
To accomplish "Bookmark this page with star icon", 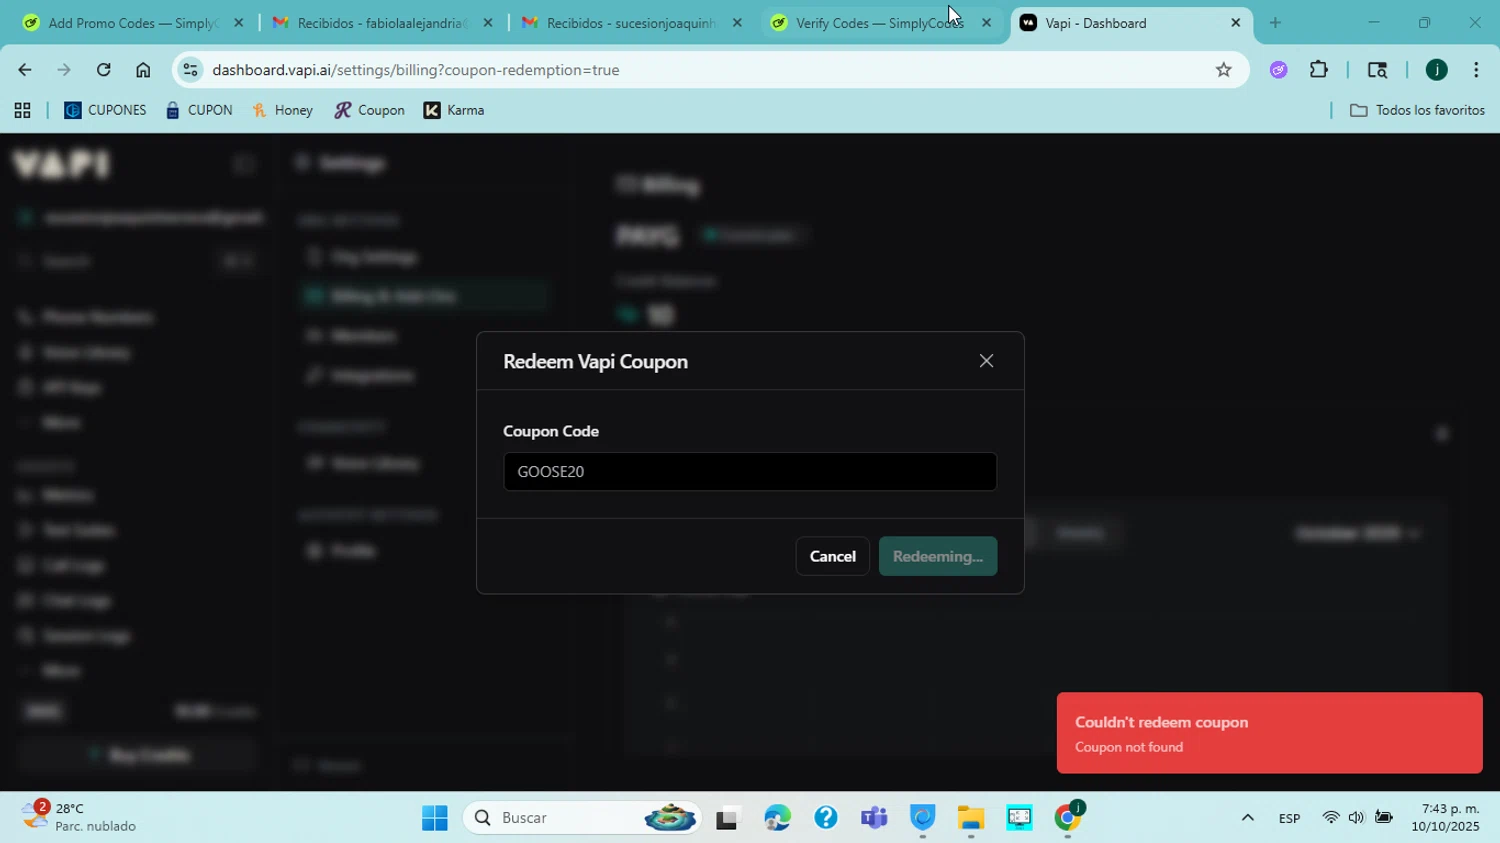I will [x=1223, y=70].
